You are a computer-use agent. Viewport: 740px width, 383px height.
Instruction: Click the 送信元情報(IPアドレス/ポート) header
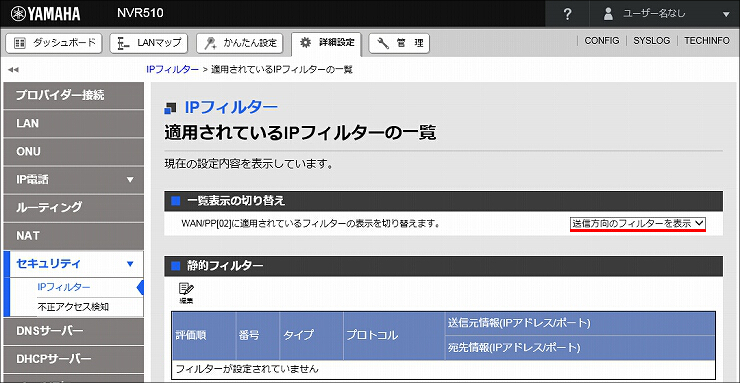580,324
